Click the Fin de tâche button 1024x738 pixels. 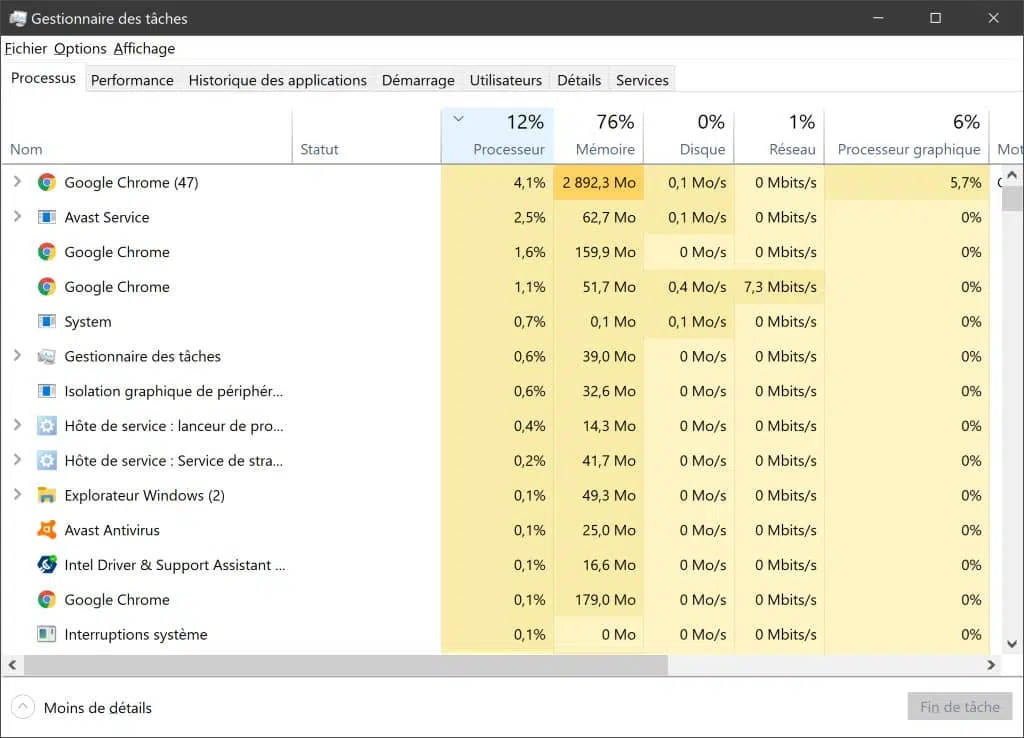(959, 707)
